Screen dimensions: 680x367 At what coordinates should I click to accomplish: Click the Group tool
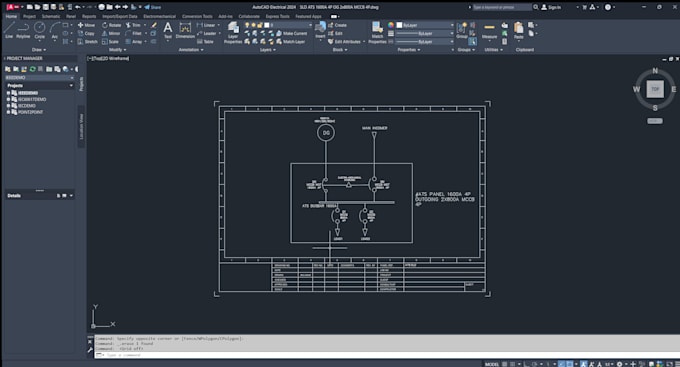(462, 31)
